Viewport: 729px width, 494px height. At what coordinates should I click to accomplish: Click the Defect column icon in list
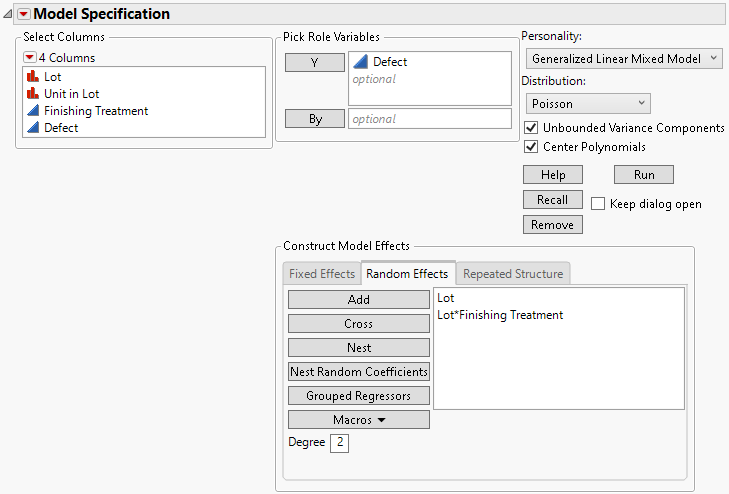pos(32,128)
